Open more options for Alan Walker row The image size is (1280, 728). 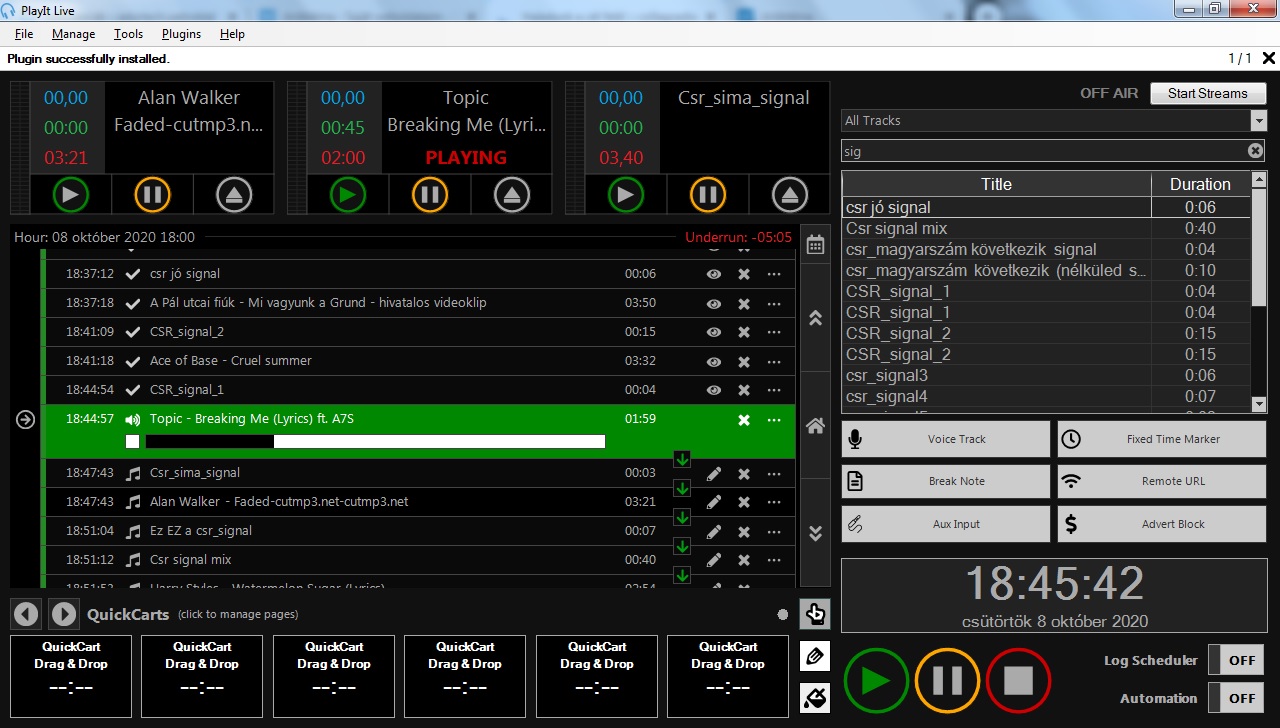click(774, 502)
